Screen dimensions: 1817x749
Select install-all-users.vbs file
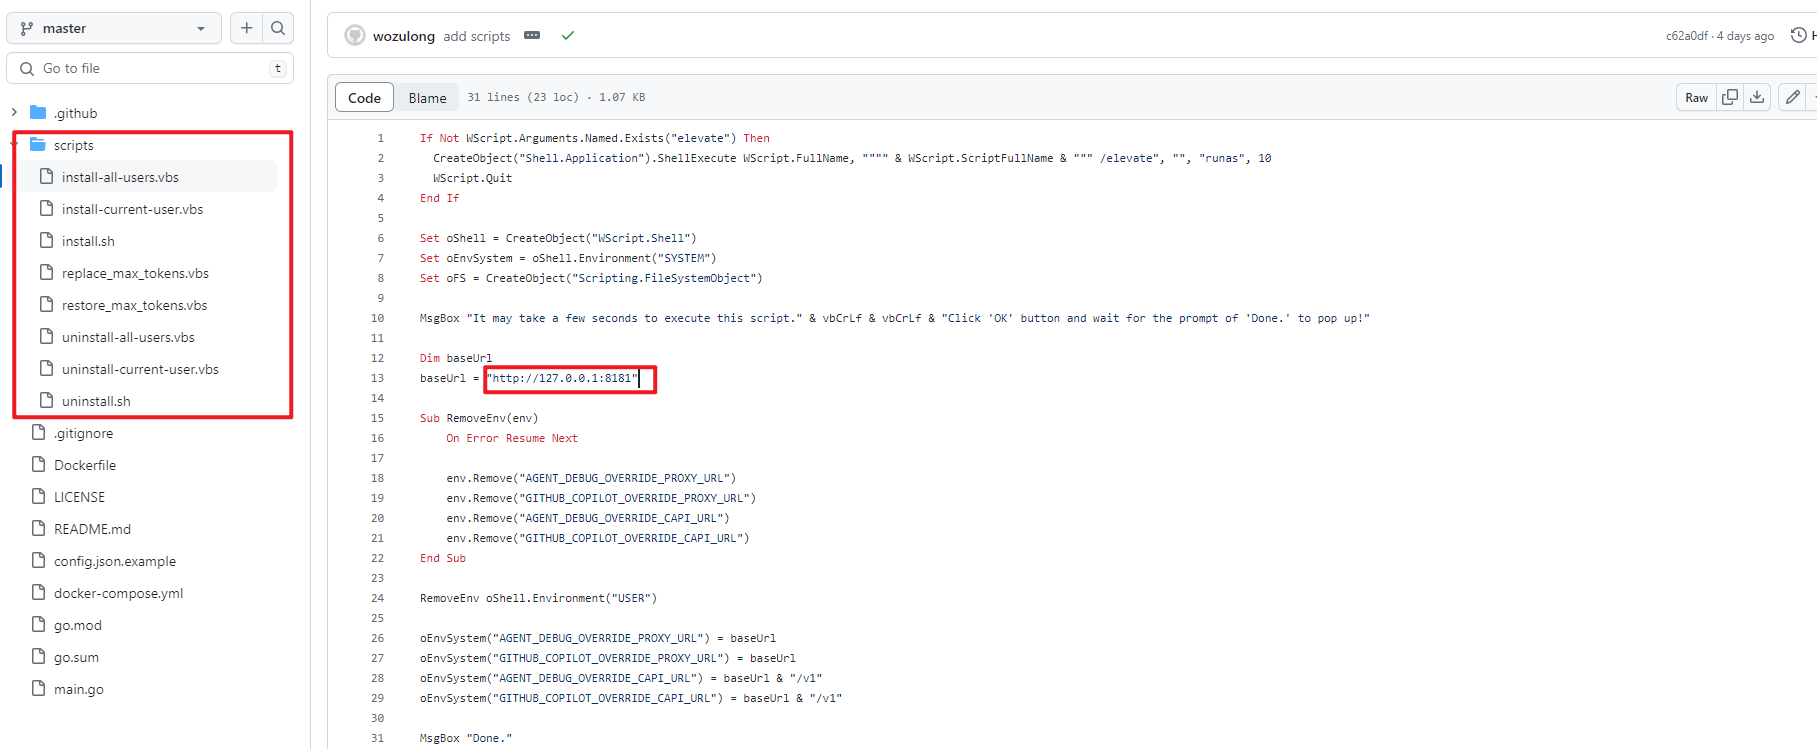coord(120,177)
